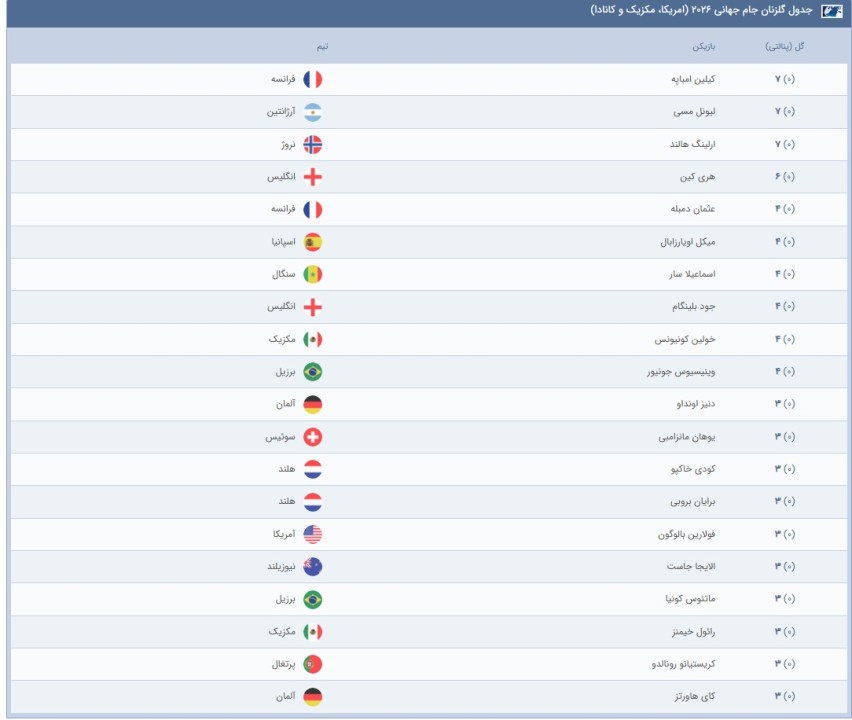Click the USA flag icon
852x720 pixels.
tap(312, 534)
